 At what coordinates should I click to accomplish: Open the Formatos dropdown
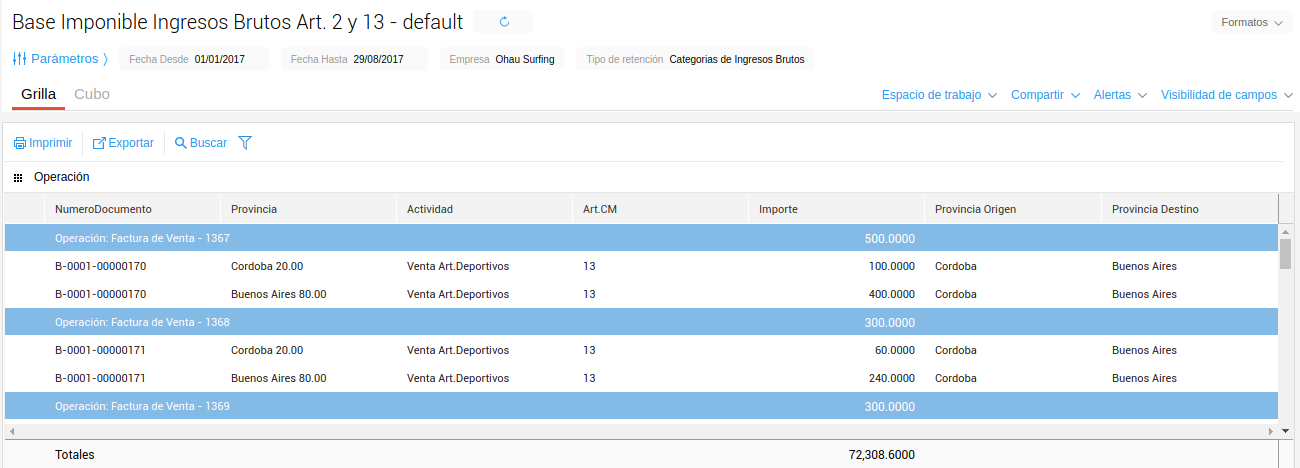point(1251,22)
